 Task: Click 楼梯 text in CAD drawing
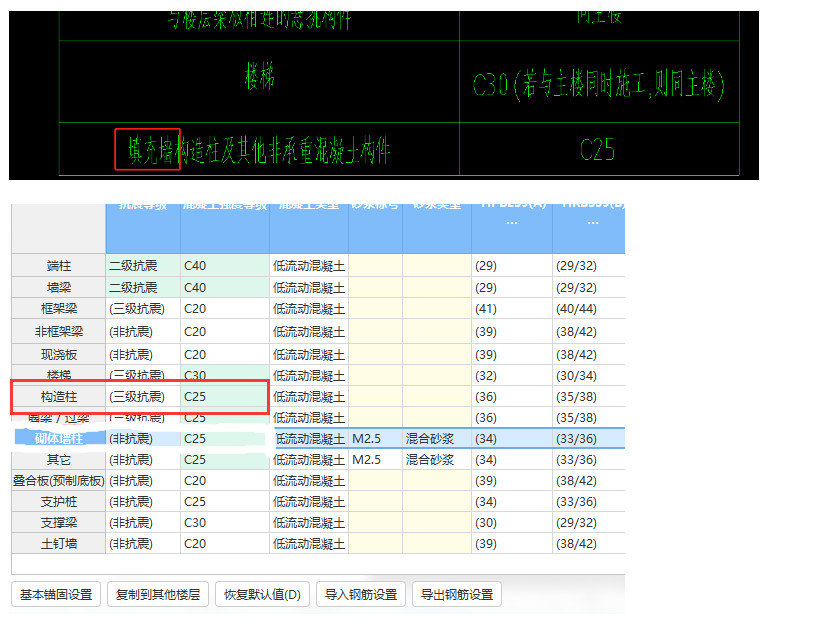click(259, 76)
